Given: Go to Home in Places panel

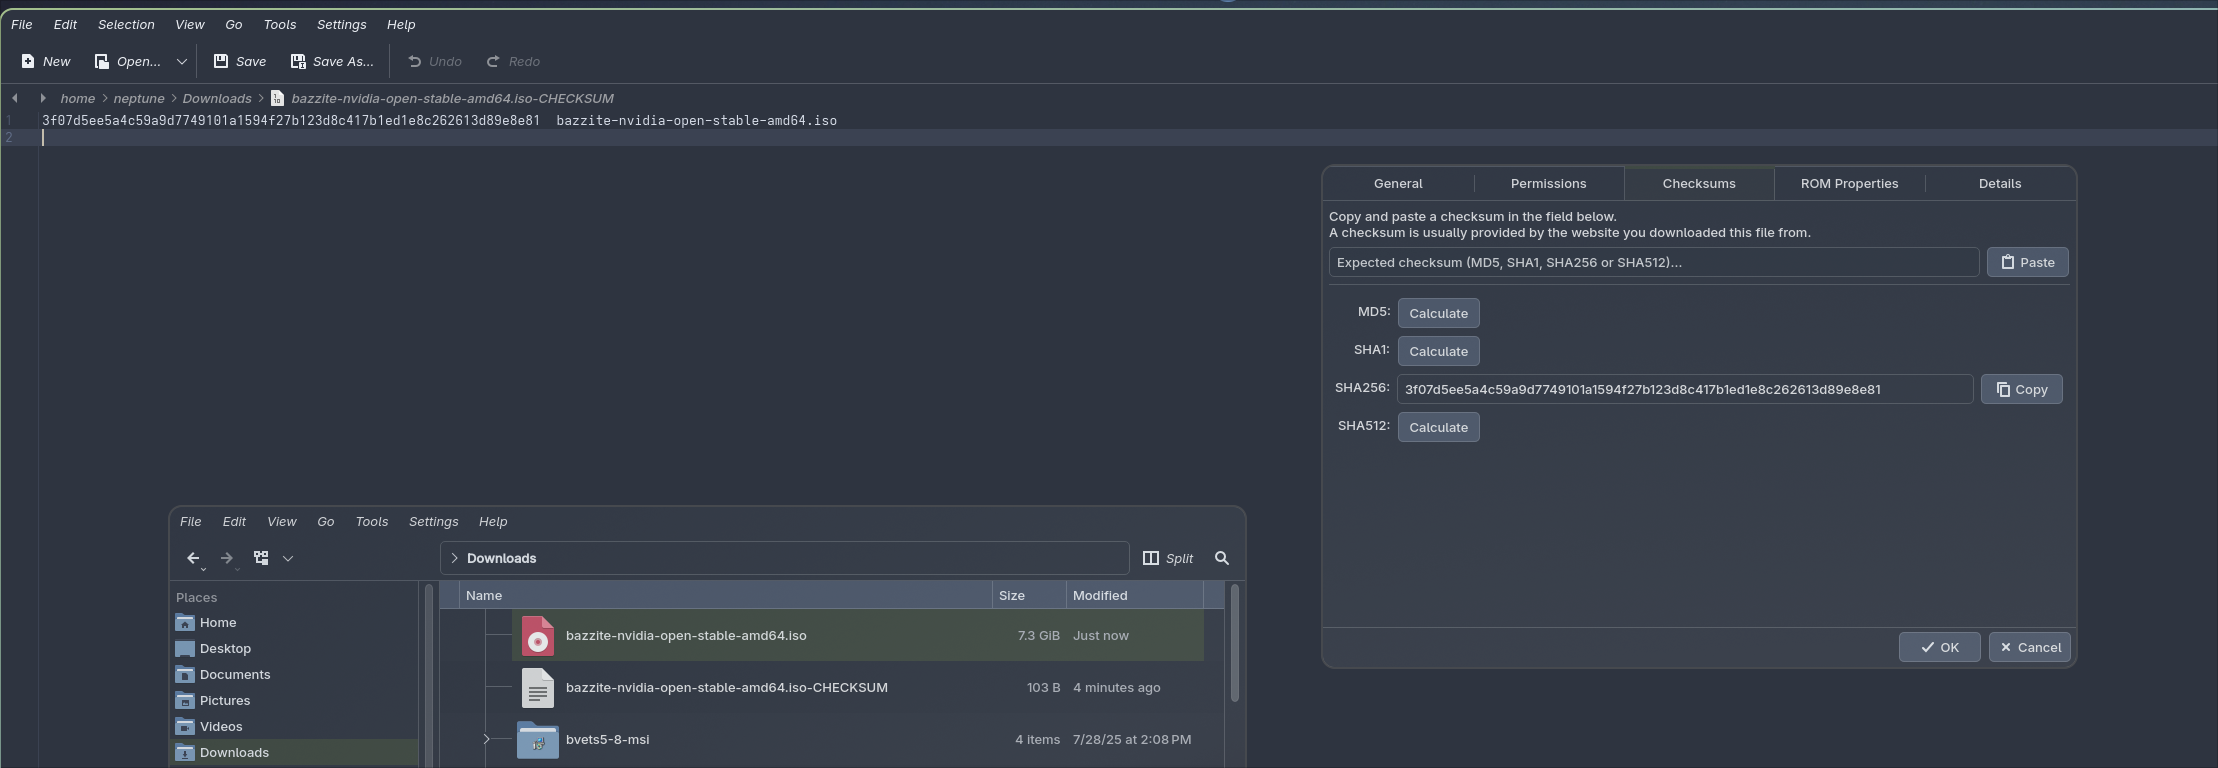Looking at the screenshot, I should click(293, 622).
